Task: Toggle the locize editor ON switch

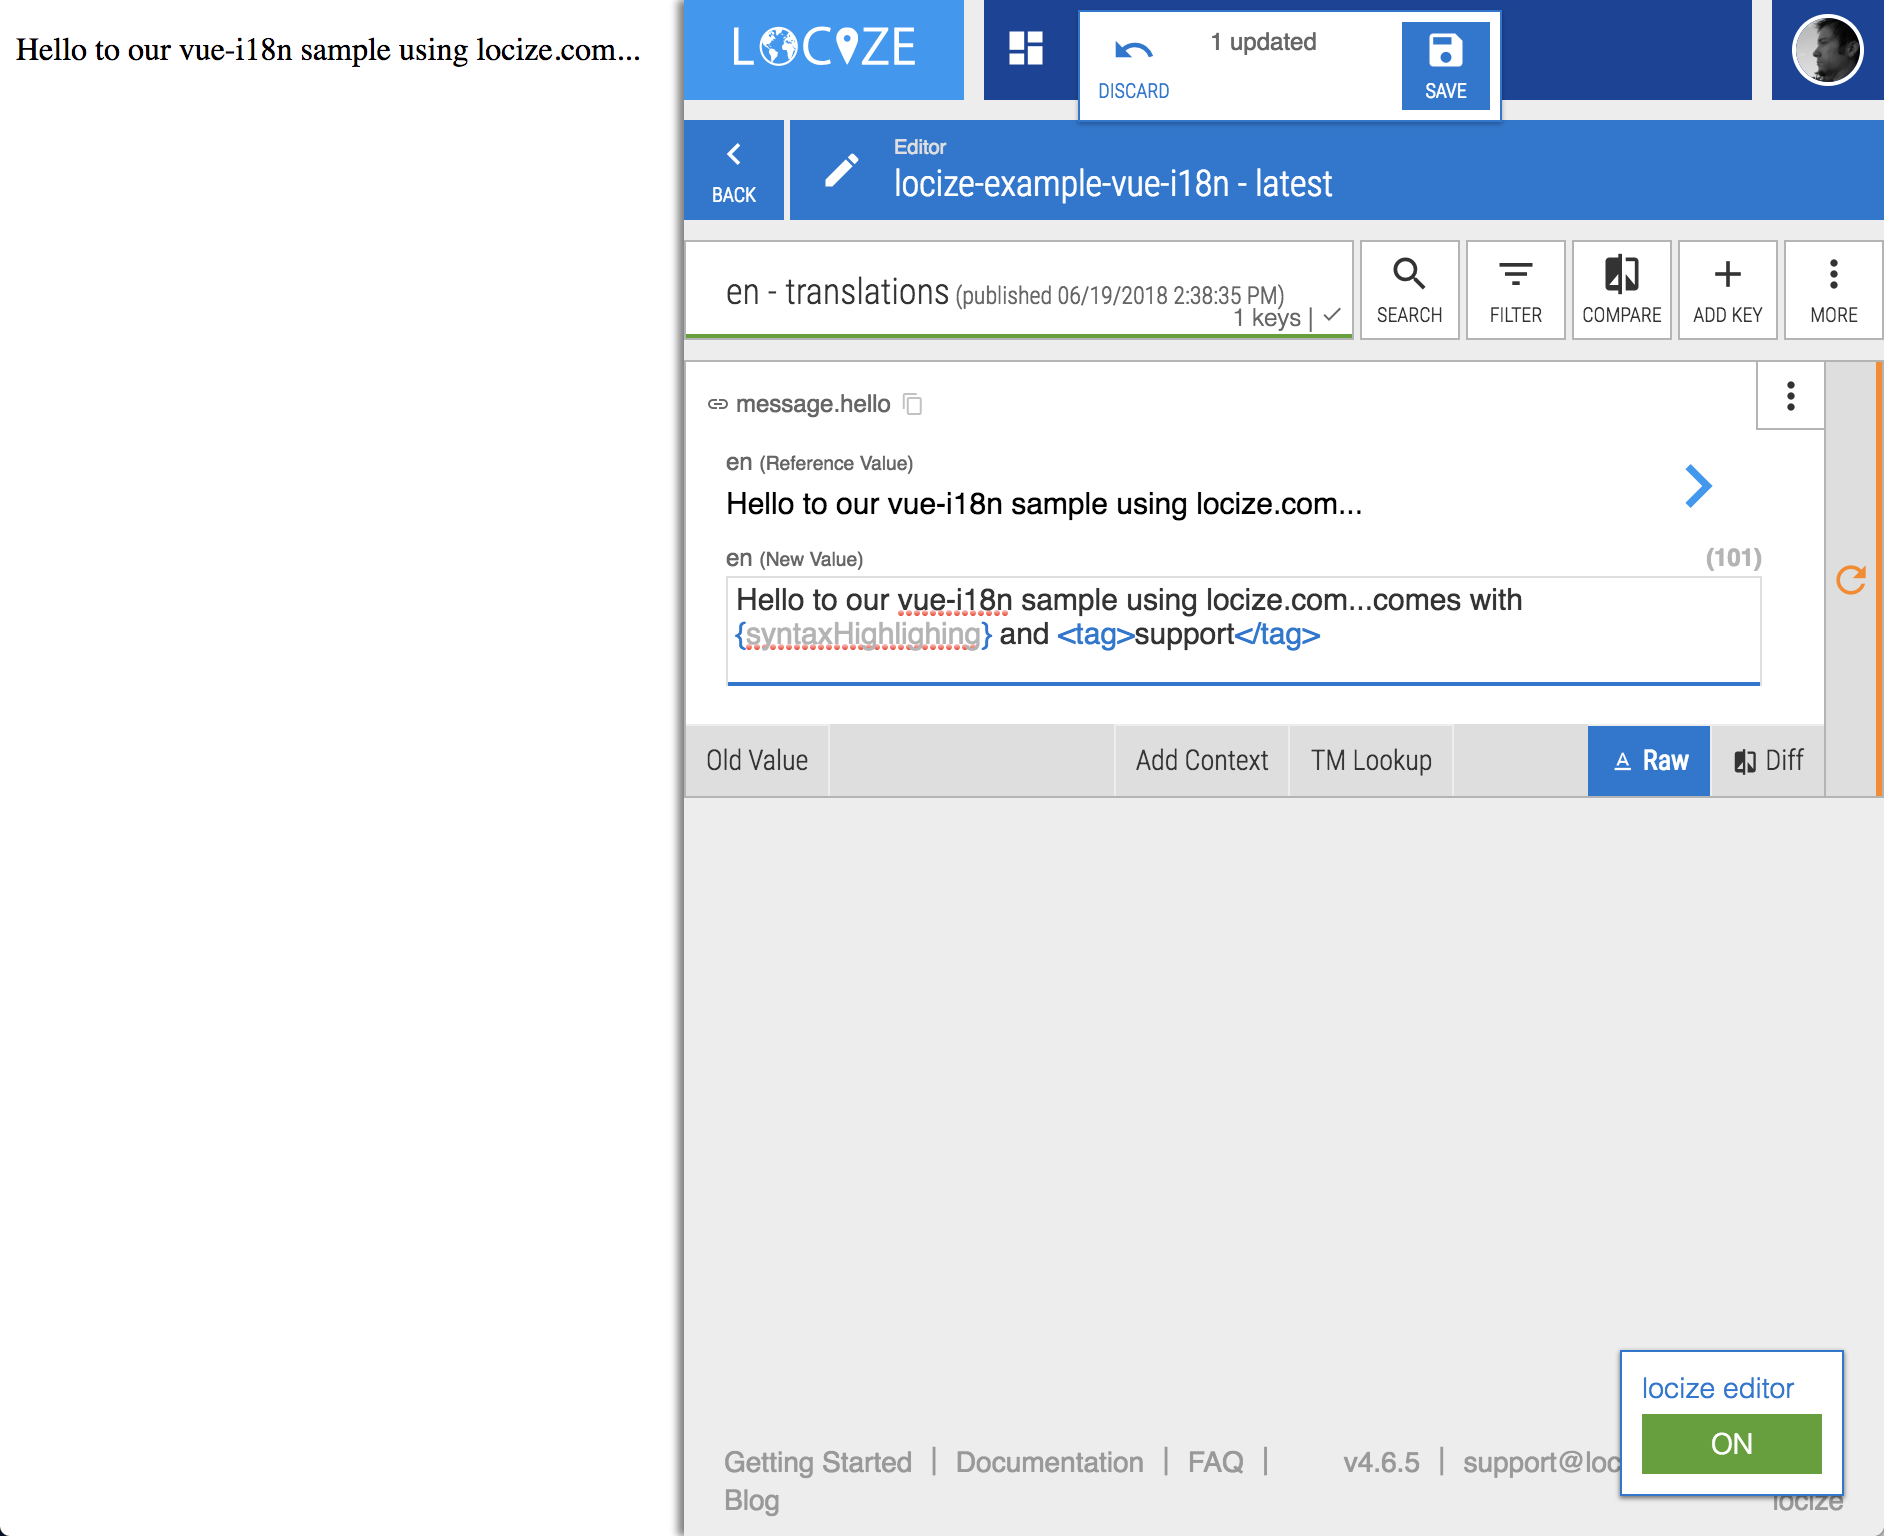Action: tap(1731, 1443)
